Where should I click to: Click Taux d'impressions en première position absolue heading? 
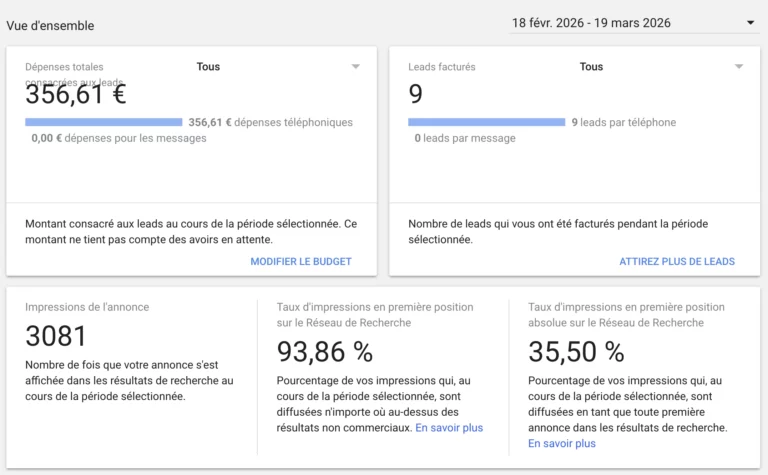(x=626, y=315)
